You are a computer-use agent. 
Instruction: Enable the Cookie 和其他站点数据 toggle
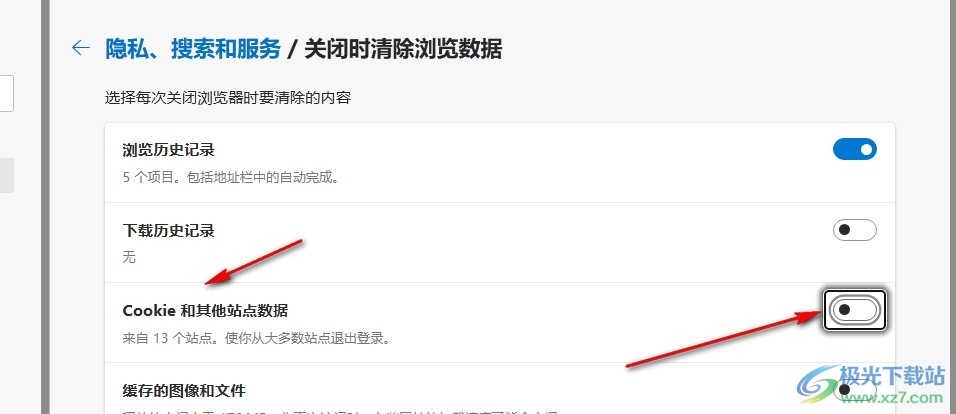(x=854, y=310)
